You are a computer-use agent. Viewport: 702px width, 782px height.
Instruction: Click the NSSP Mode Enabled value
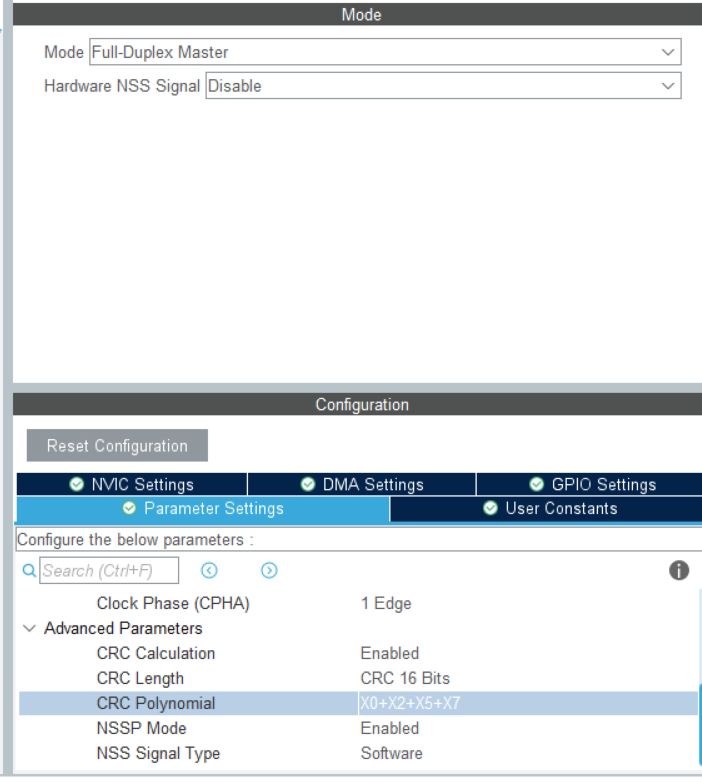390,728
